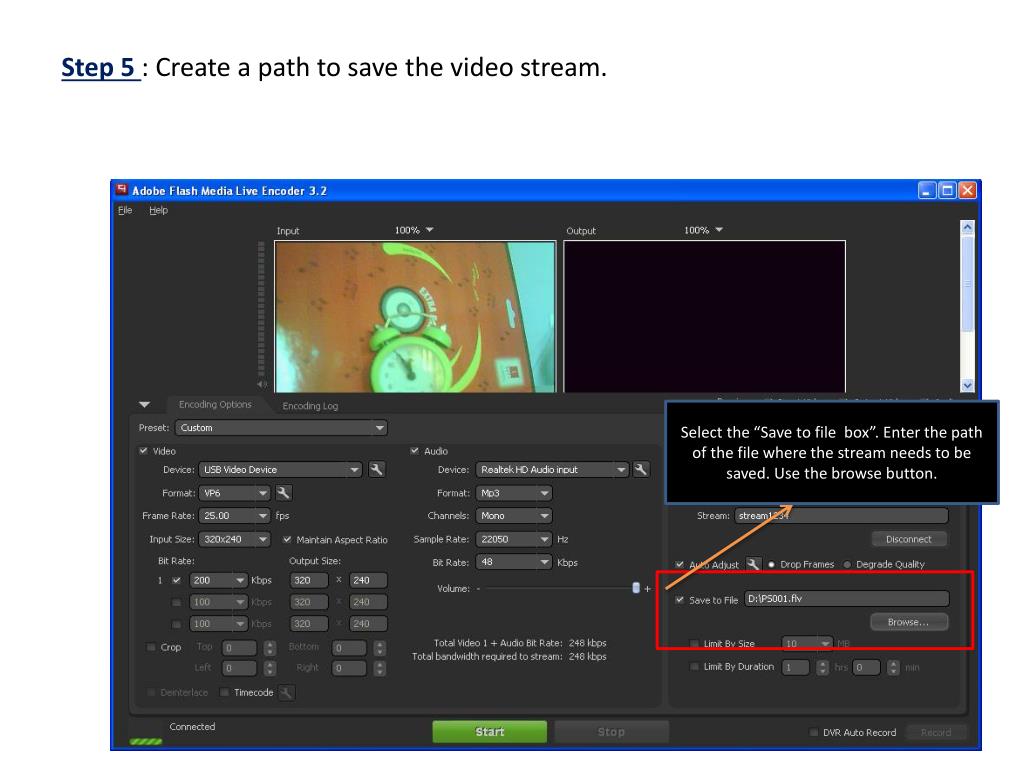Click the Save to File path field
Screen dimensions: 1024x768
click(845, 599)
